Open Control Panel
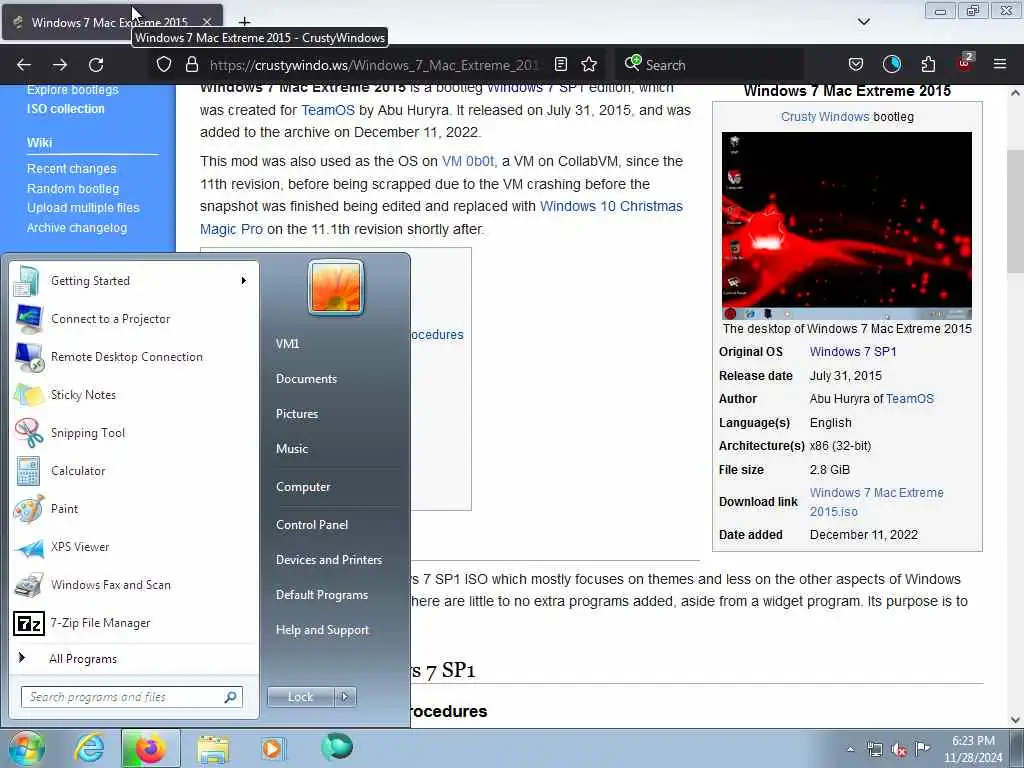Image resolution: width=1024 pixels, height=768 pixels. click(312, 524)
